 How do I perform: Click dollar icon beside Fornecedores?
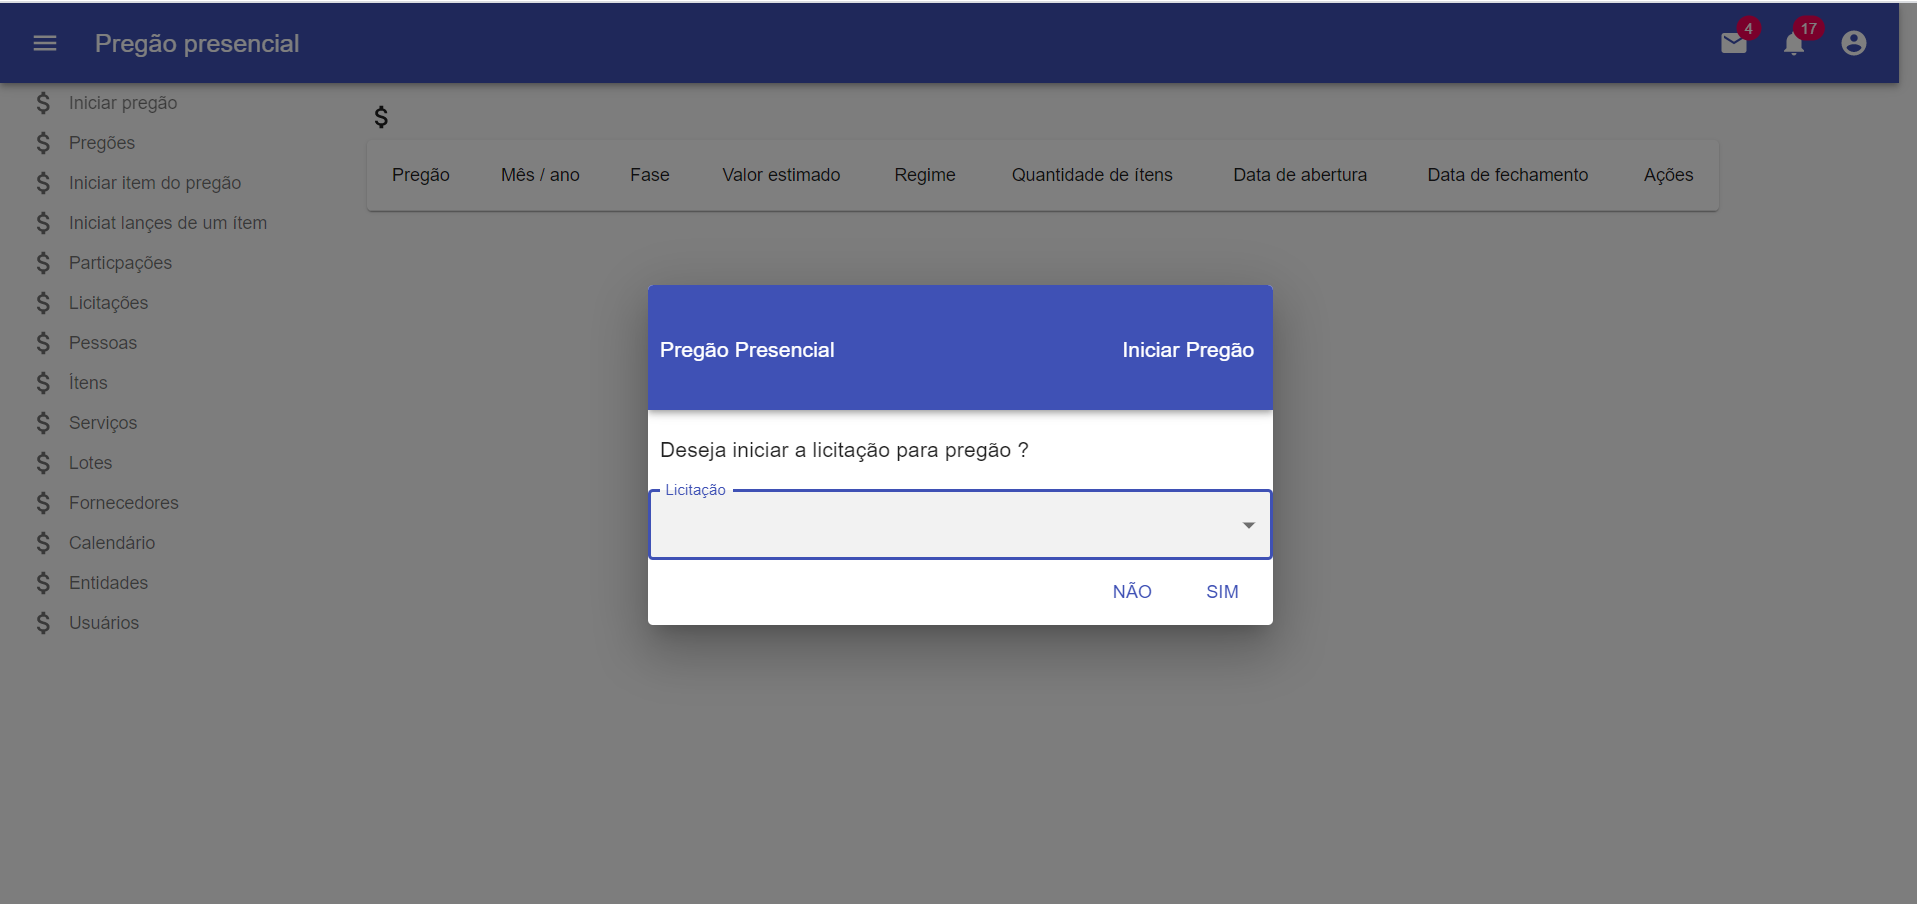[x=43, y=503]
